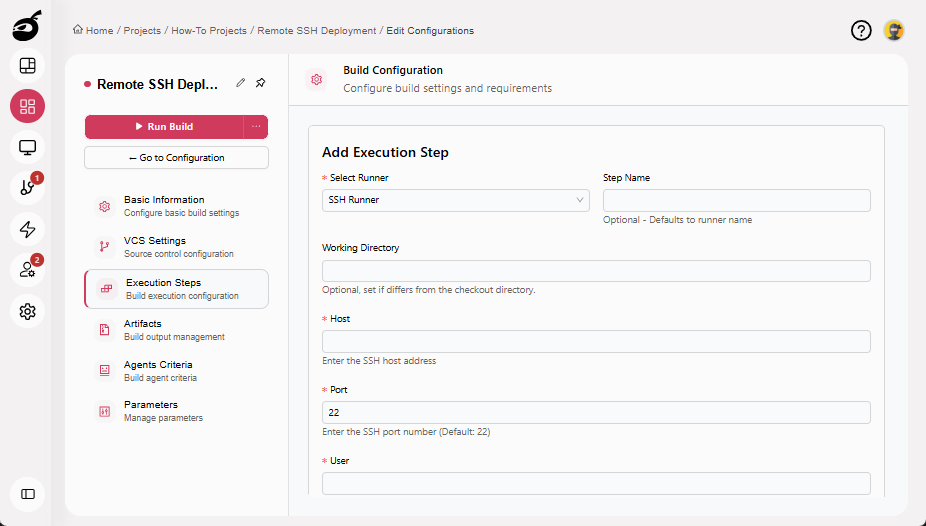
Task: Click 'Enter the SSH host address' hint text
Action: point(379,361)
